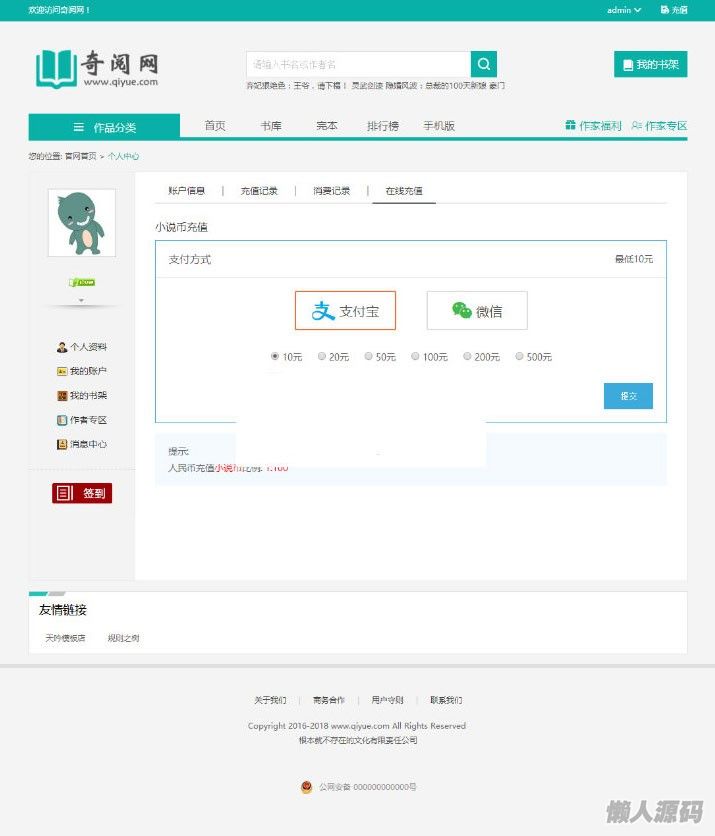Click the 我的书架 button at top right

click(650, 64)
